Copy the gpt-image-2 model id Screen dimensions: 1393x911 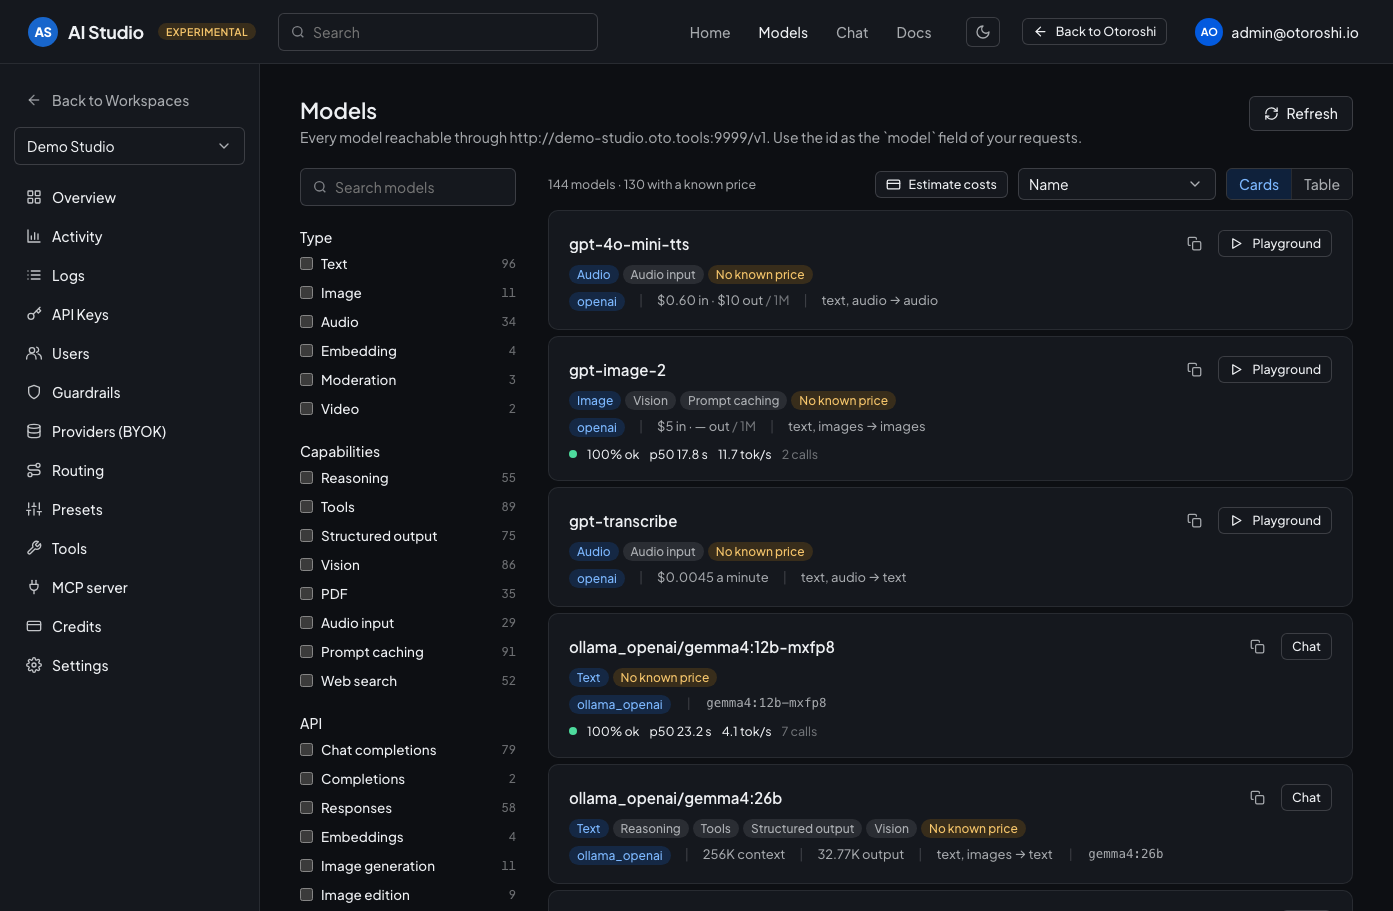(x=1194, y=370)
